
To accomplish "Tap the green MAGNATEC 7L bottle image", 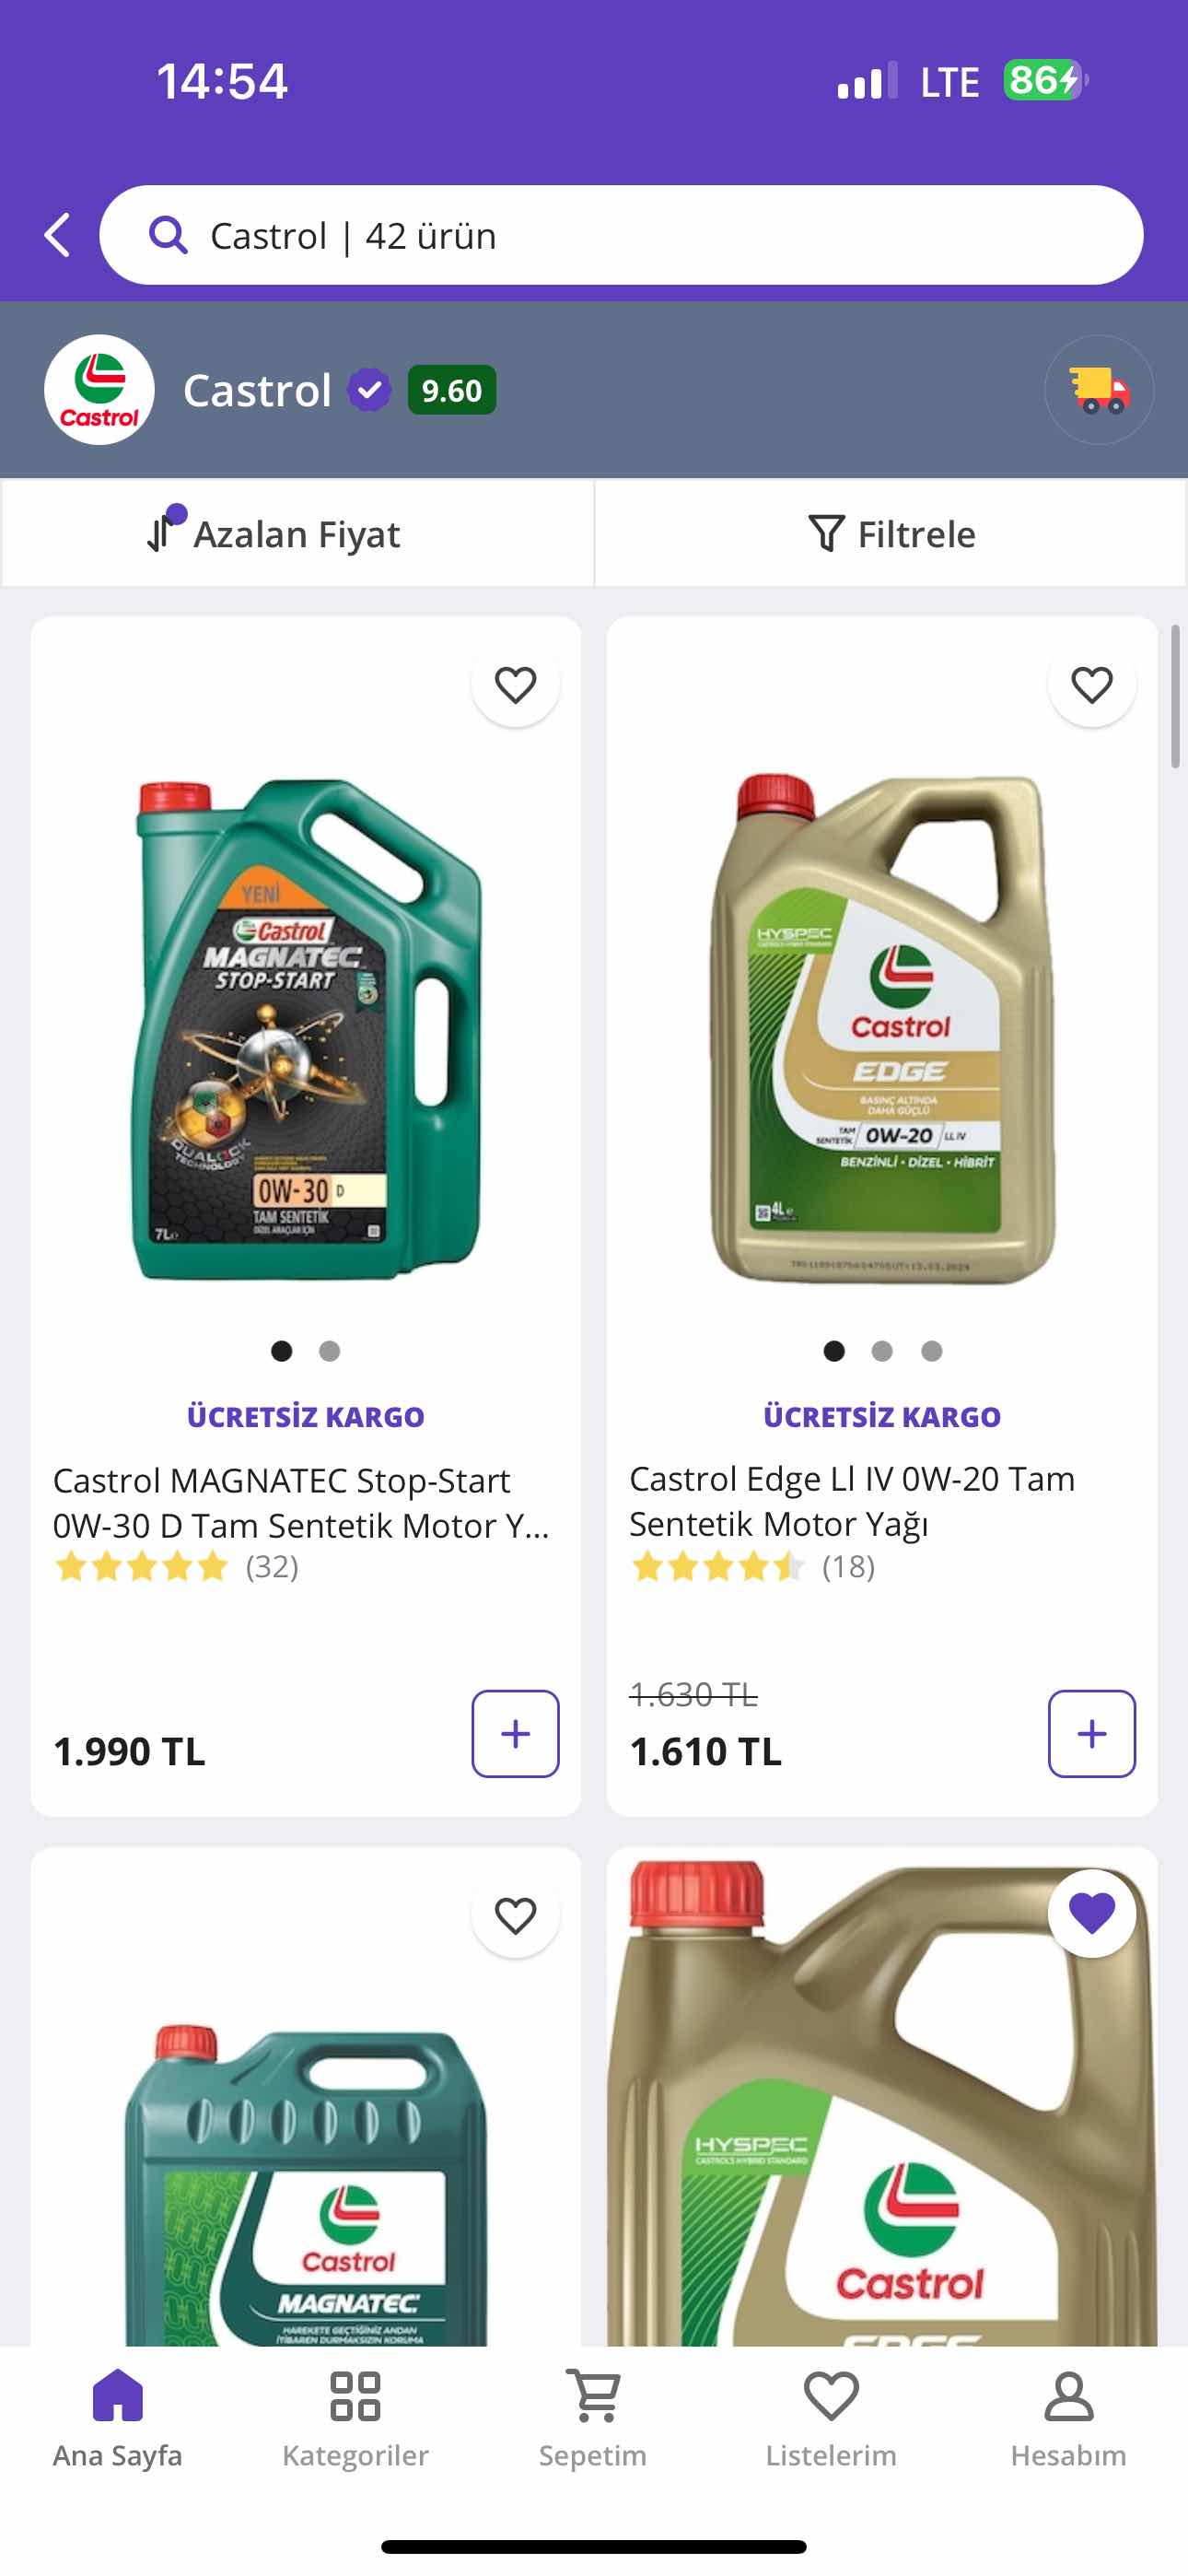I will (306, 1030).
